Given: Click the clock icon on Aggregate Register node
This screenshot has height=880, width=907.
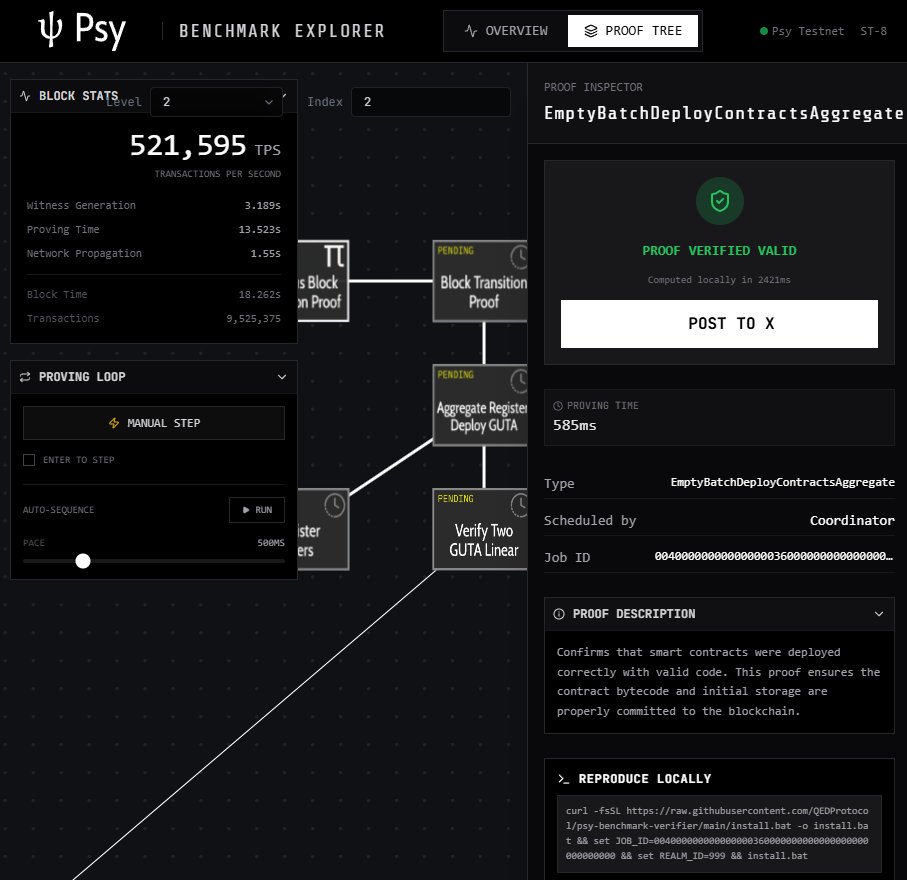Looking at the screenshot, I should [520, 381].
